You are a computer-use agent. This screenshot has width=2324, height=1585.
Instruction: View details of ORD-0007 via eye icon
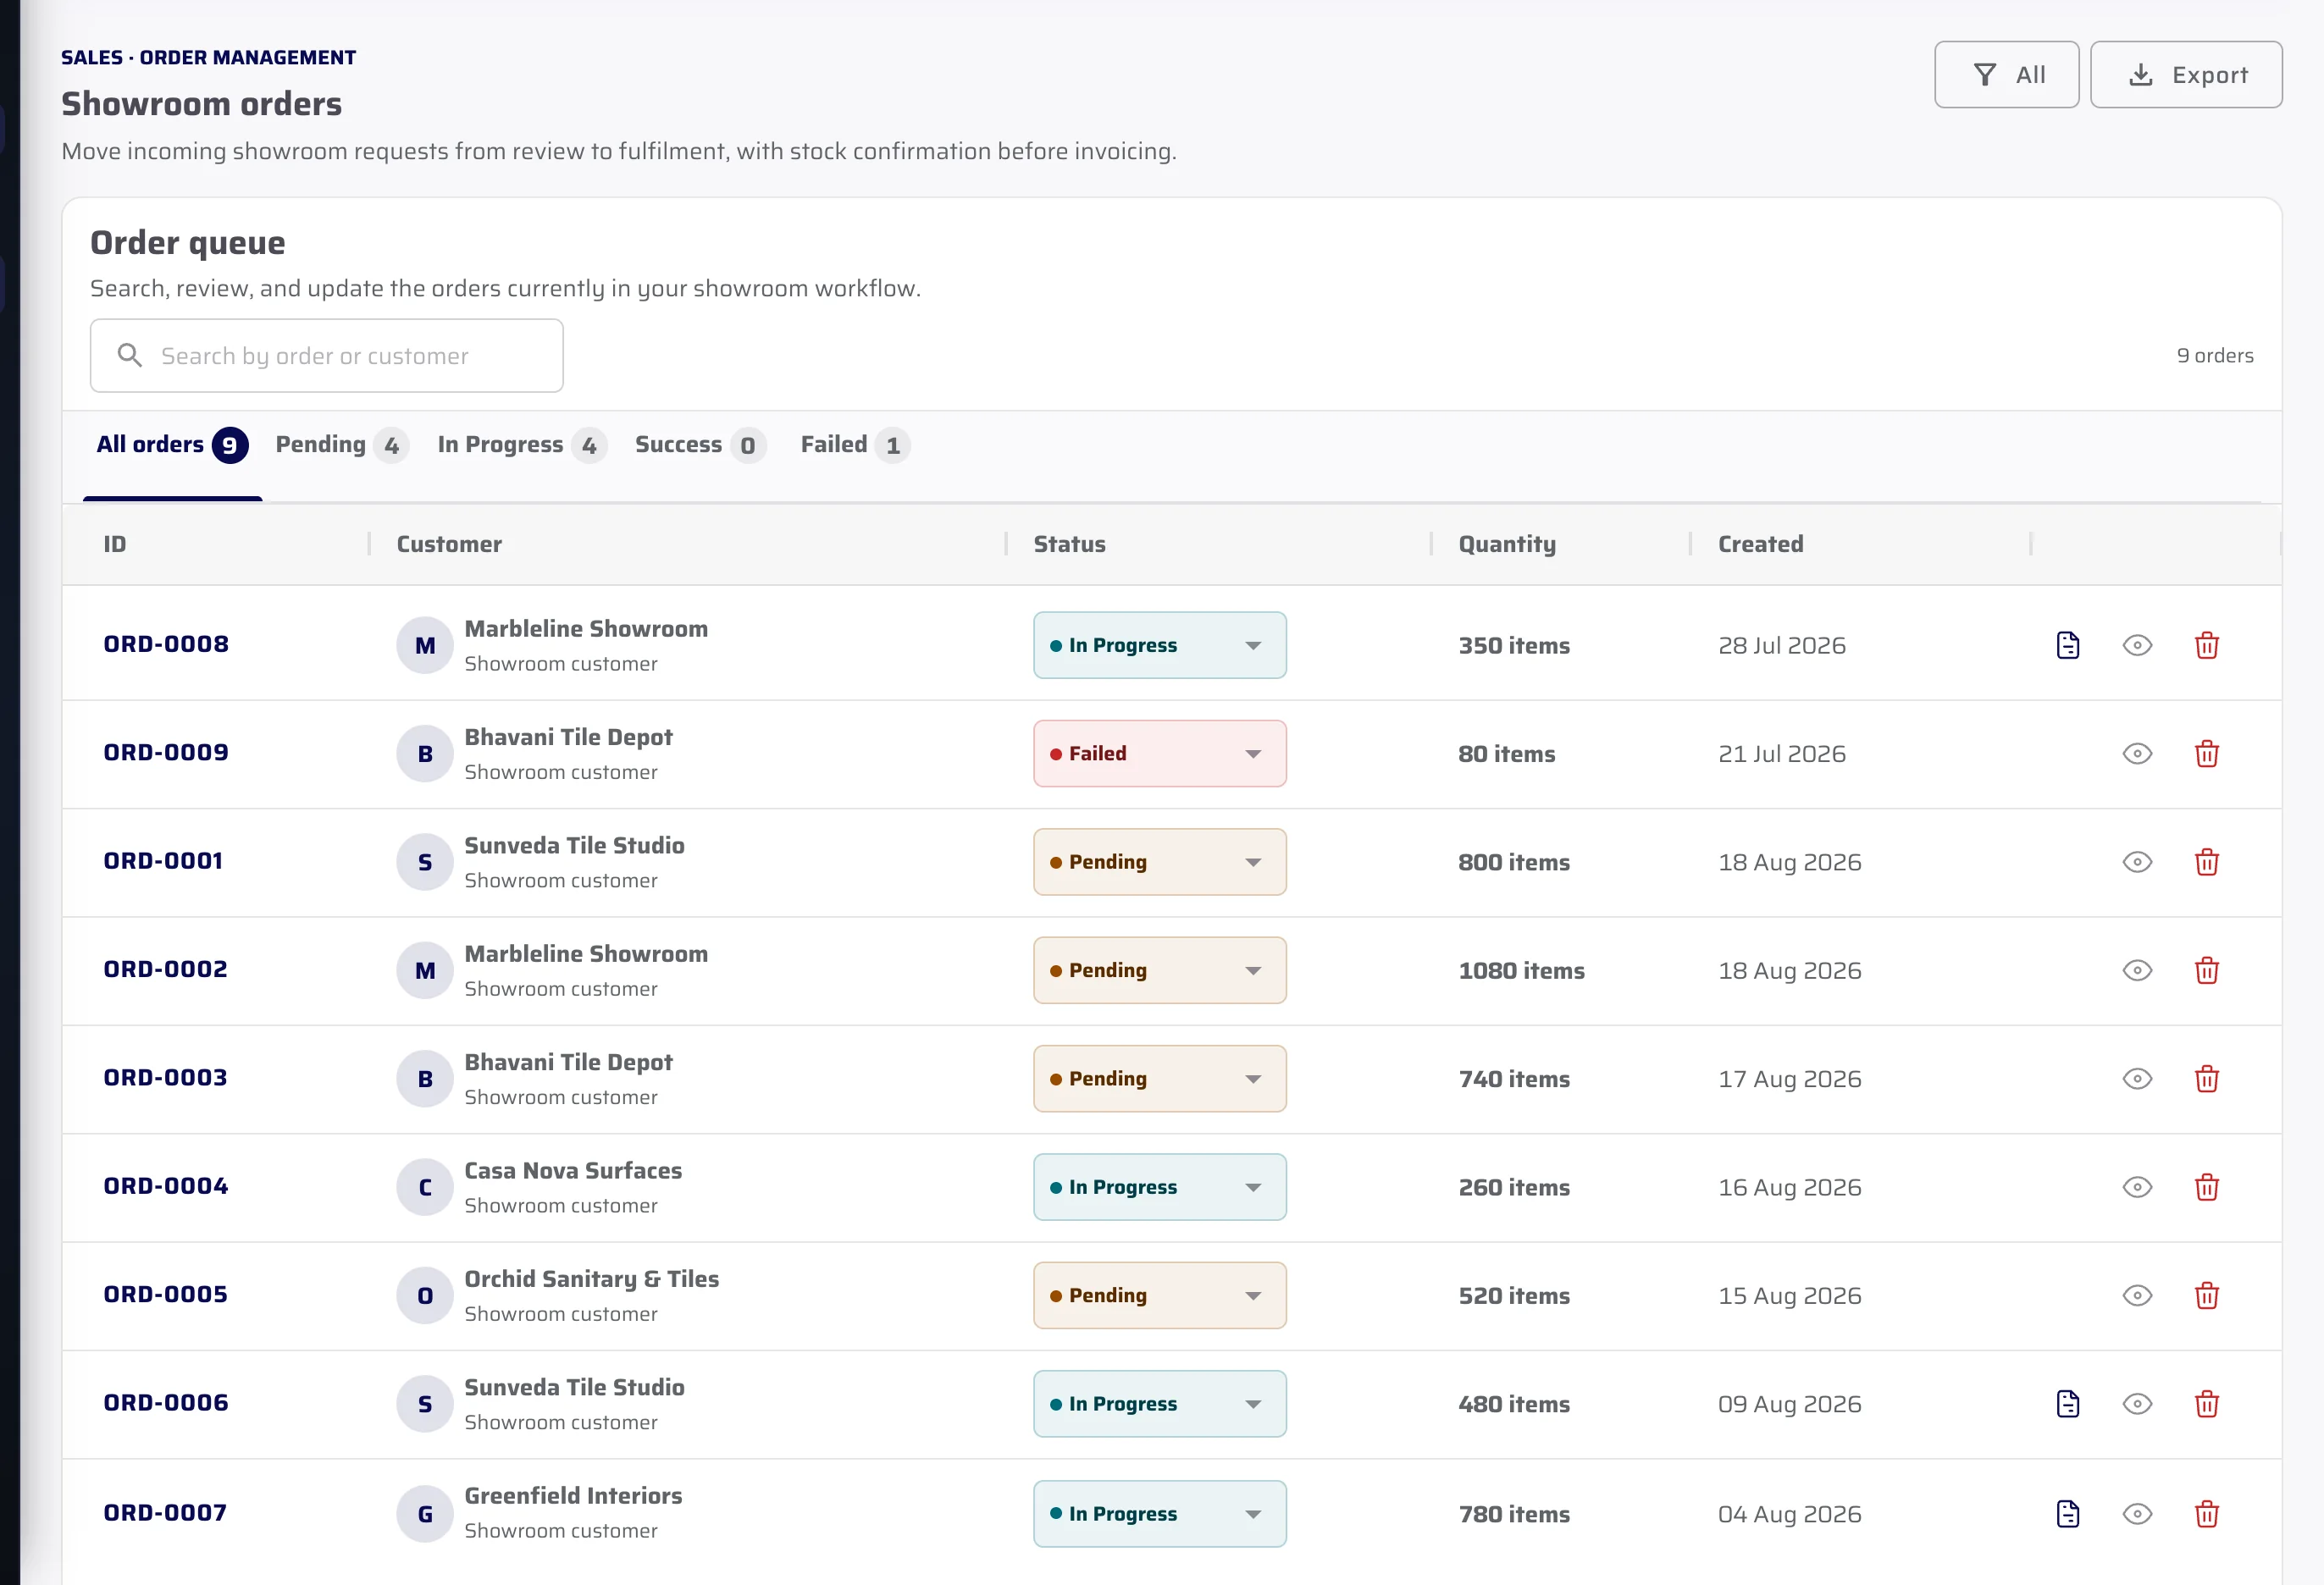click(x=2137, y=1514)
